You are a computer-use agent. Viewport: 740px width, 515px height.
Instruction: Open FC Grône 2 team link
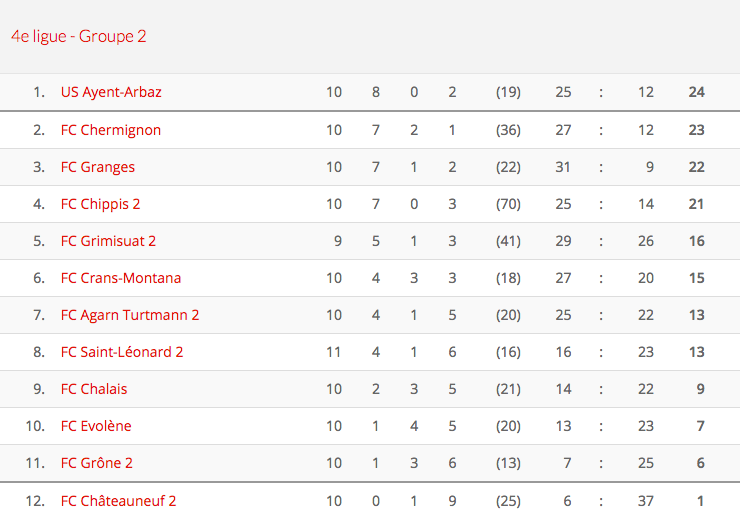(x=97, y=463)
